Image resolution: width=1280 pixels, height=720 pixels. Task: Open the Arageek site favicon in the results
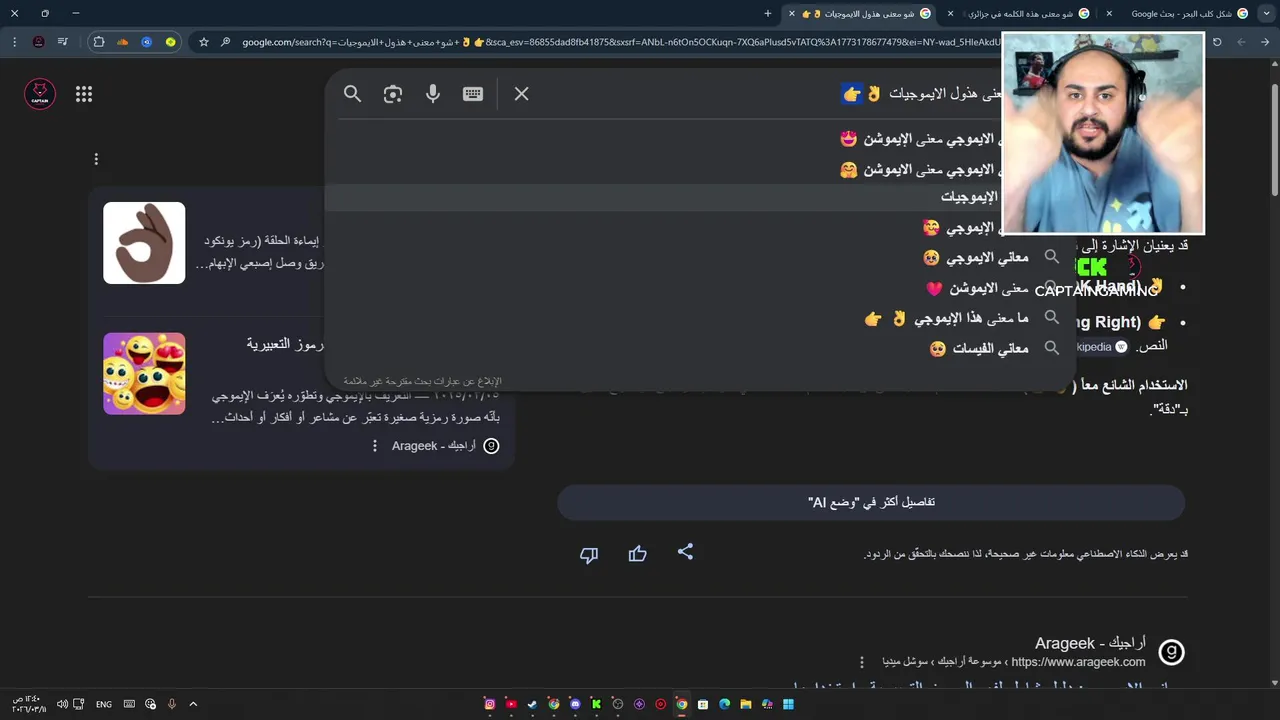pos(1171,652)
